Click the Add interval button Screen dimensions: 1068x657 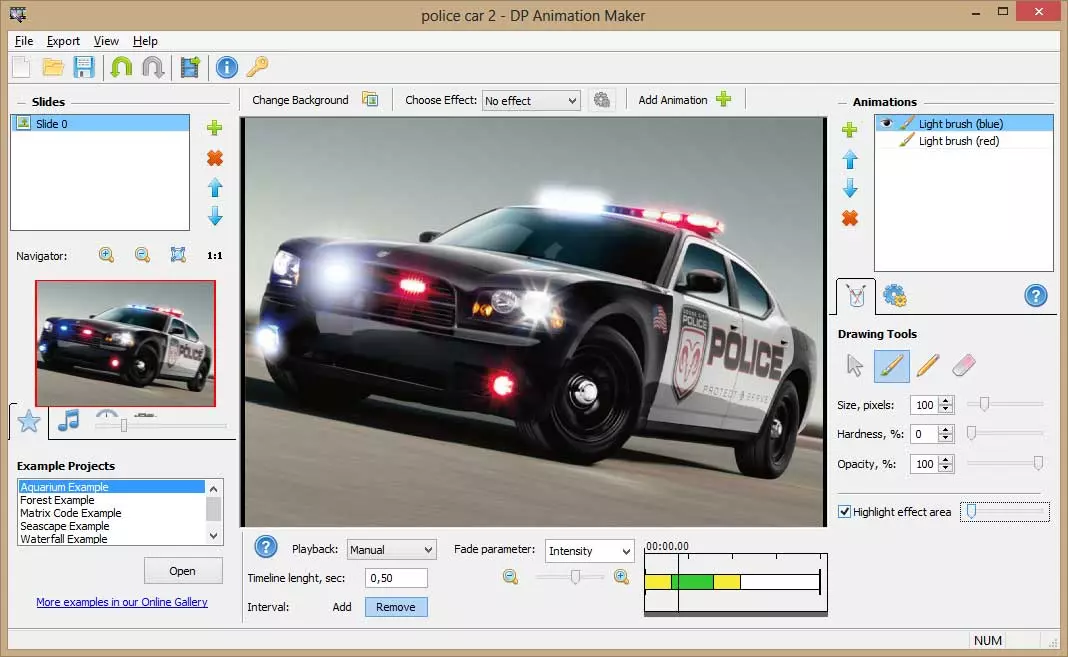tap(342, 607)
